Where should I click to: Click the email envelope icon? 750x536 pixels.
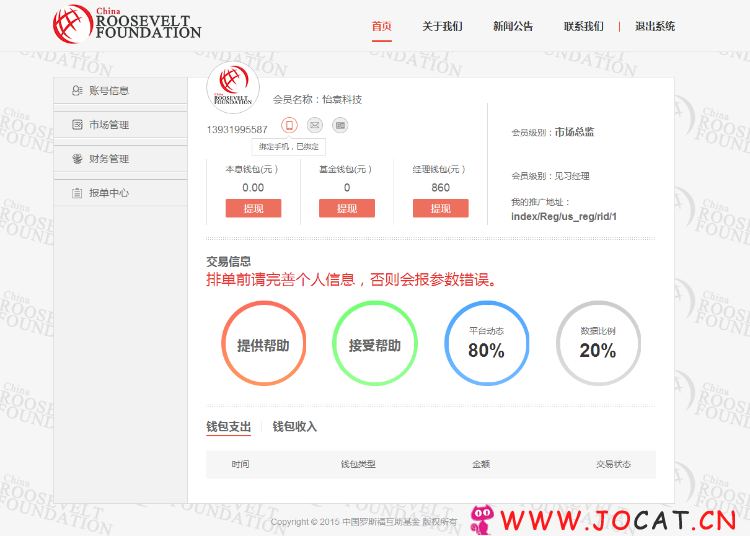[x=314, y=125]
